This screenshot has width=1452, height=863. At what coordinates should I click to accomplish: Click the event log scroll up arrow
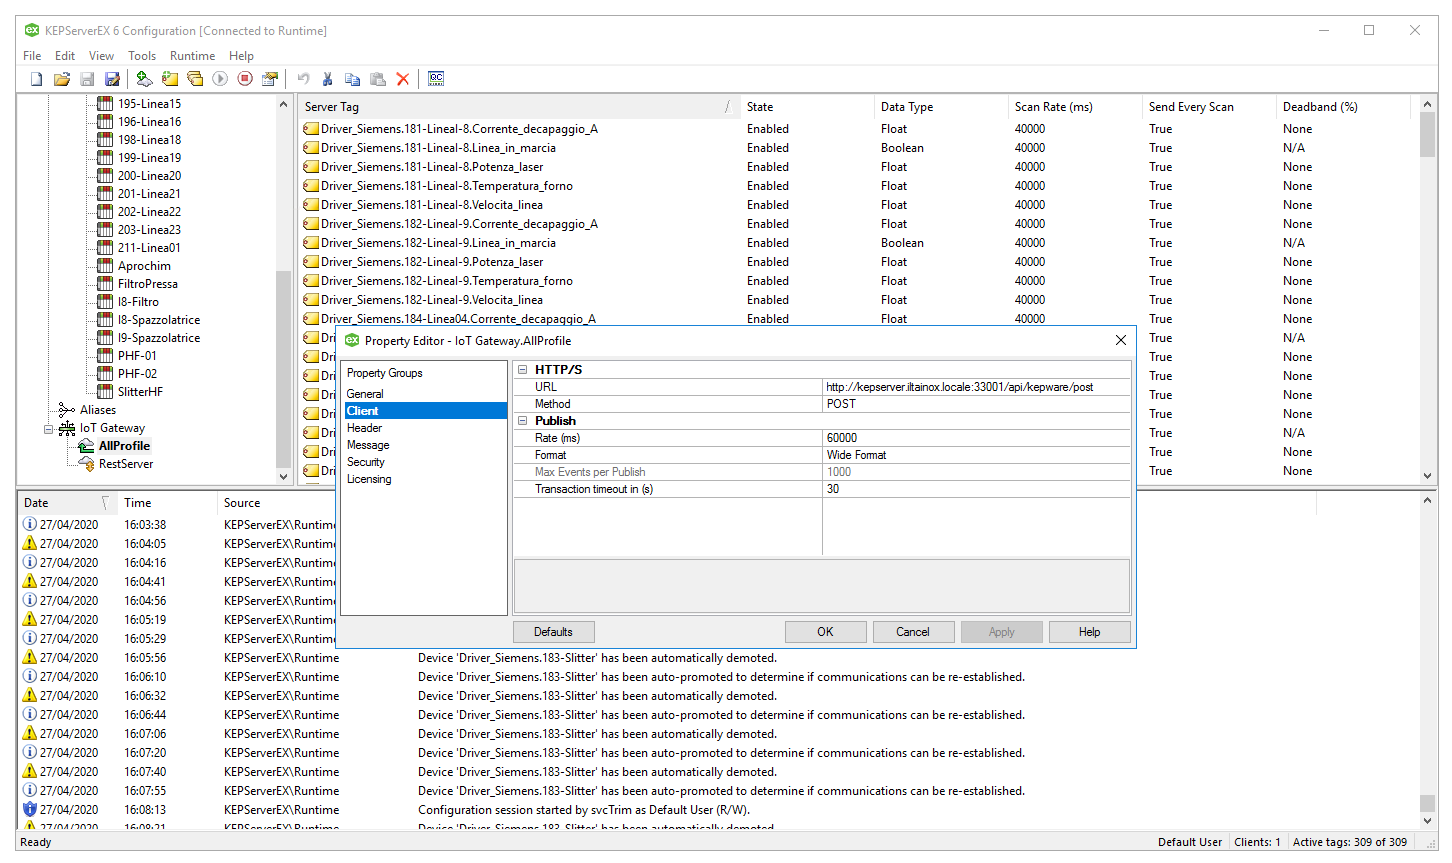click(x=1427, y=500)
